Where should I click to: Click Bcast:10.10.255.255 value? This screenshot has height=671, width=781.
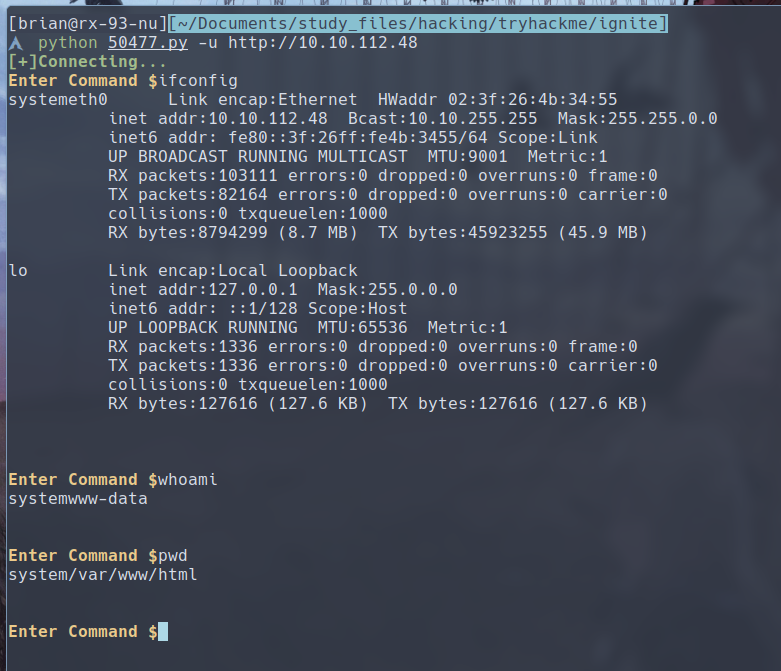pyautogui.click(x=443, y=119)
